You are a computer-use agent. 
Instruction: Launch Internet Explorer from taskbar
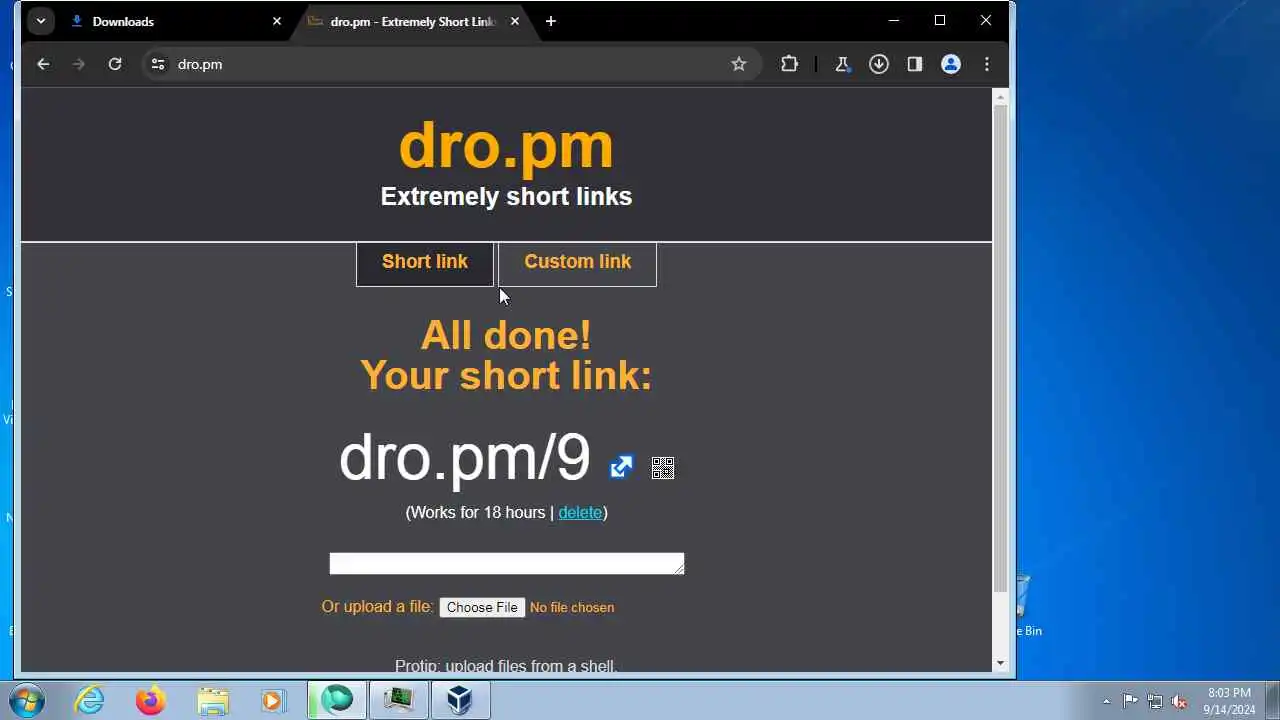pos(90,700)
